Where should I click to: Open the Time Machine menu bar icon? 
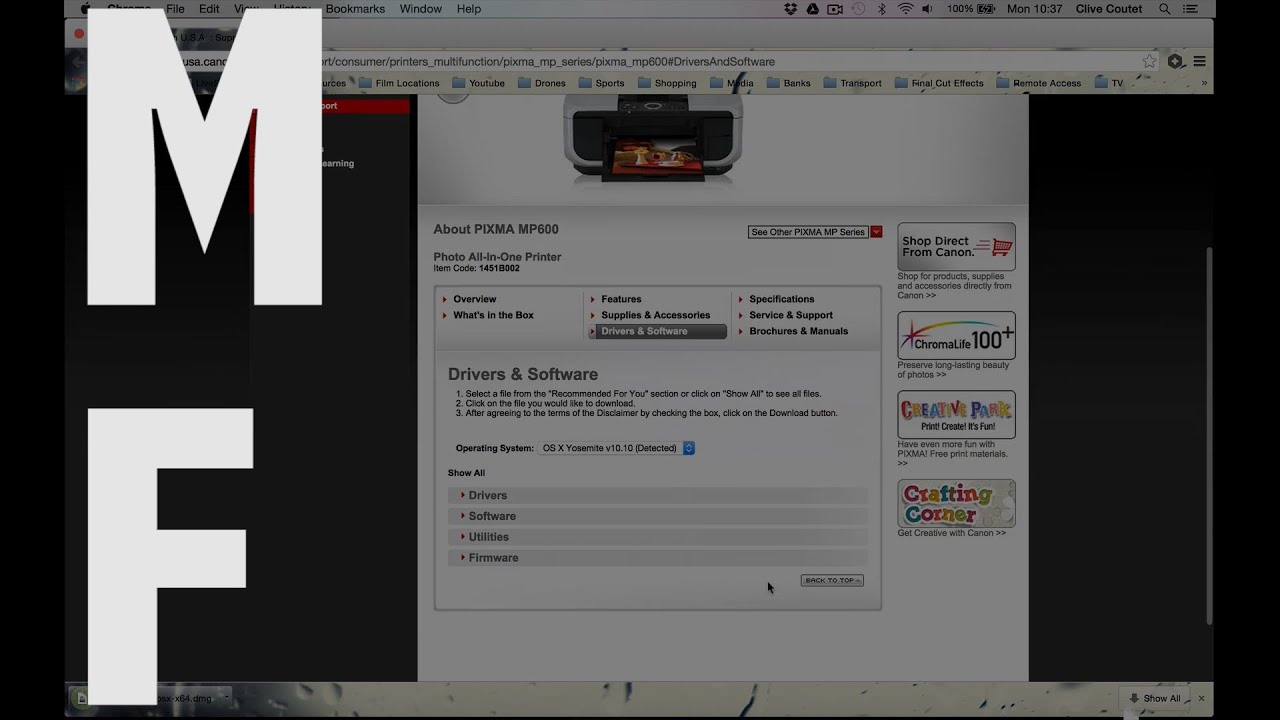click(x=858, y=9)
